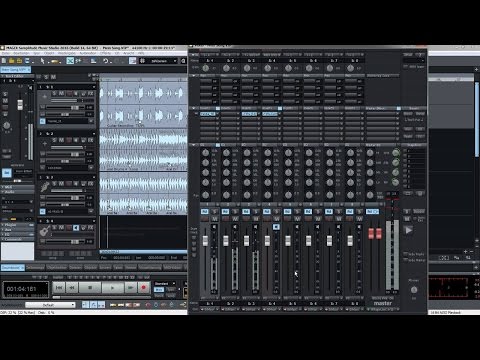Click the microphone icon on track 3

click(x=45, y=187)
